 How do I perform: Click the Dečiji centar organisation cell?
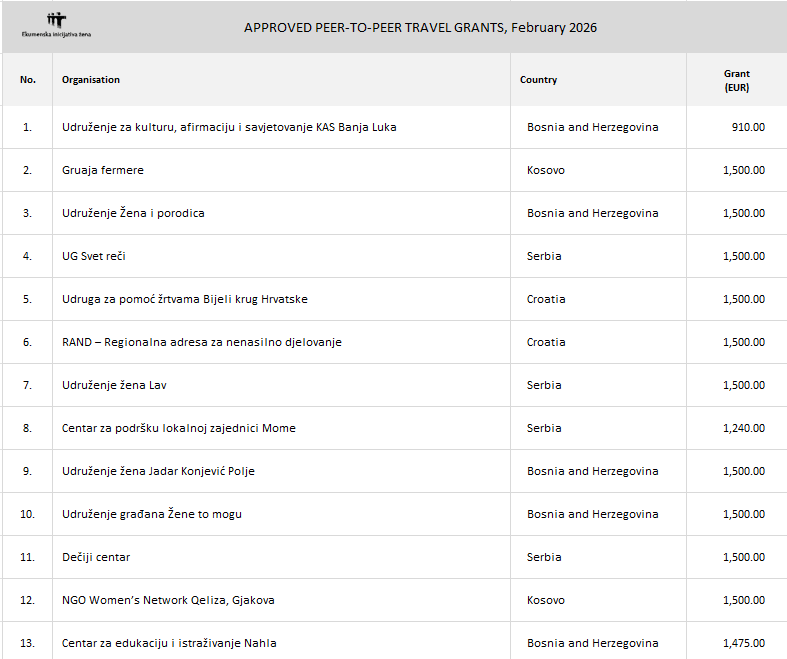(96, 557)
